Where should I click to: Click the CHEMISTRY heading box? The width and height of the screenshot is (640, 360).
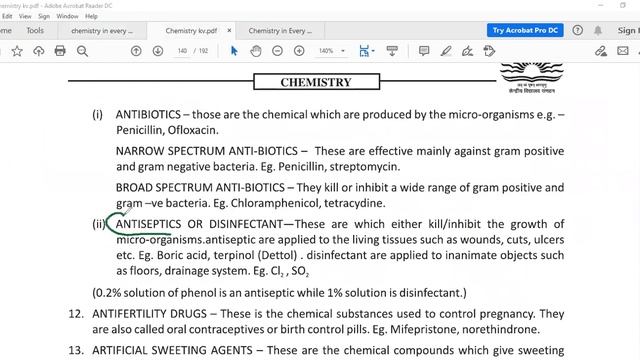[x=316, y=82]
